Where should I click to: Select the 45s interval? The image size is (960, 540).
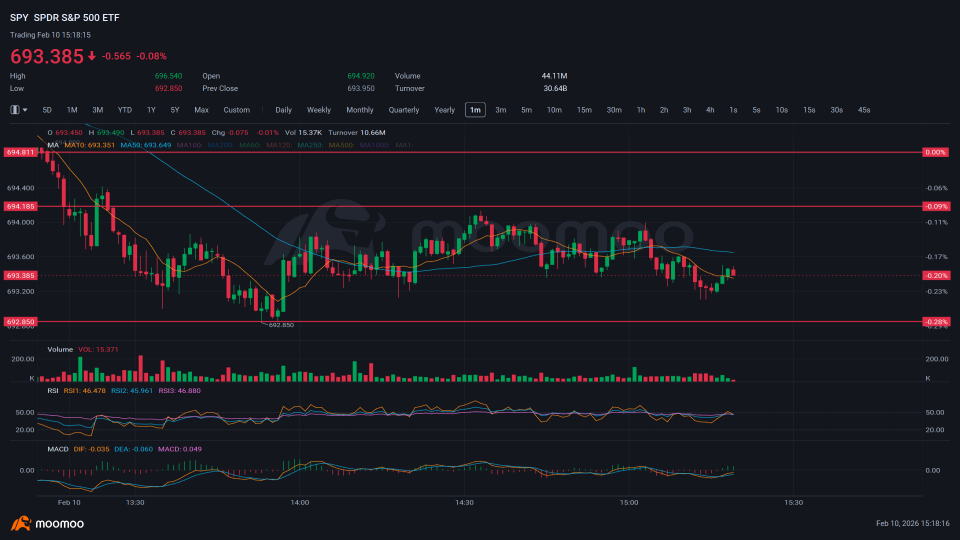pos(864,110)
